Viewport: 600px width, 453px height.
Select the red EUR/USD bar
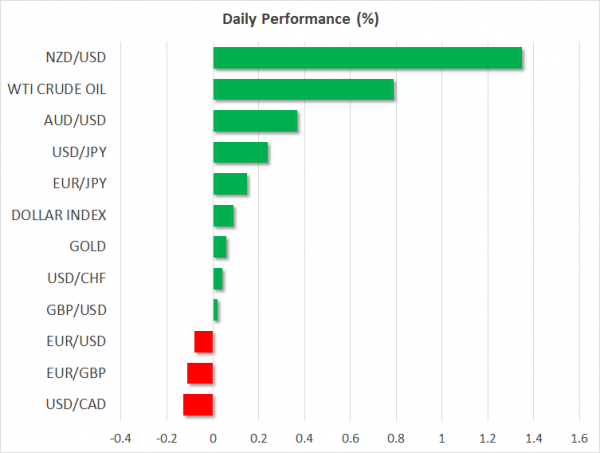click(204, 342)
